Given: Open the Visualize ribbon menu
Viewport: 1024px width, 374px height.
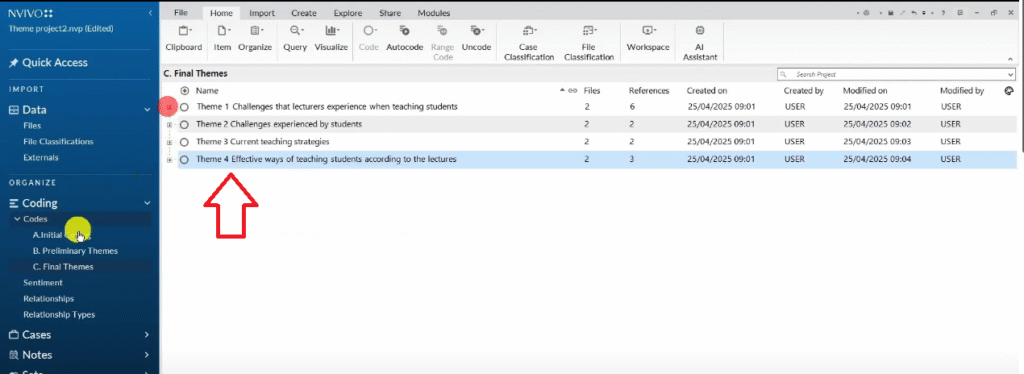Looking at the screenshot, I should tap(331, 39).
